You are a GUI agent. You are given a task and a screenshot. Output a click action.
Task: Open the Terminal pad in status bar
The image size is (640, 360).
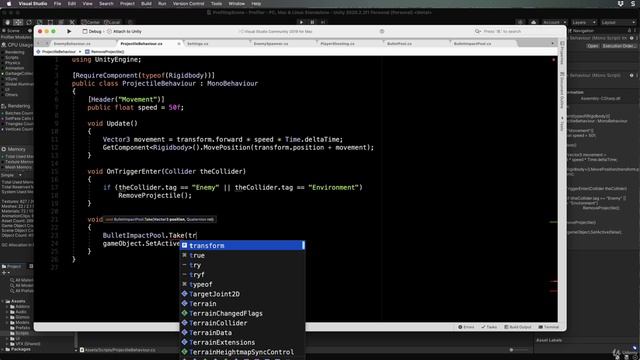click(549, 327)
